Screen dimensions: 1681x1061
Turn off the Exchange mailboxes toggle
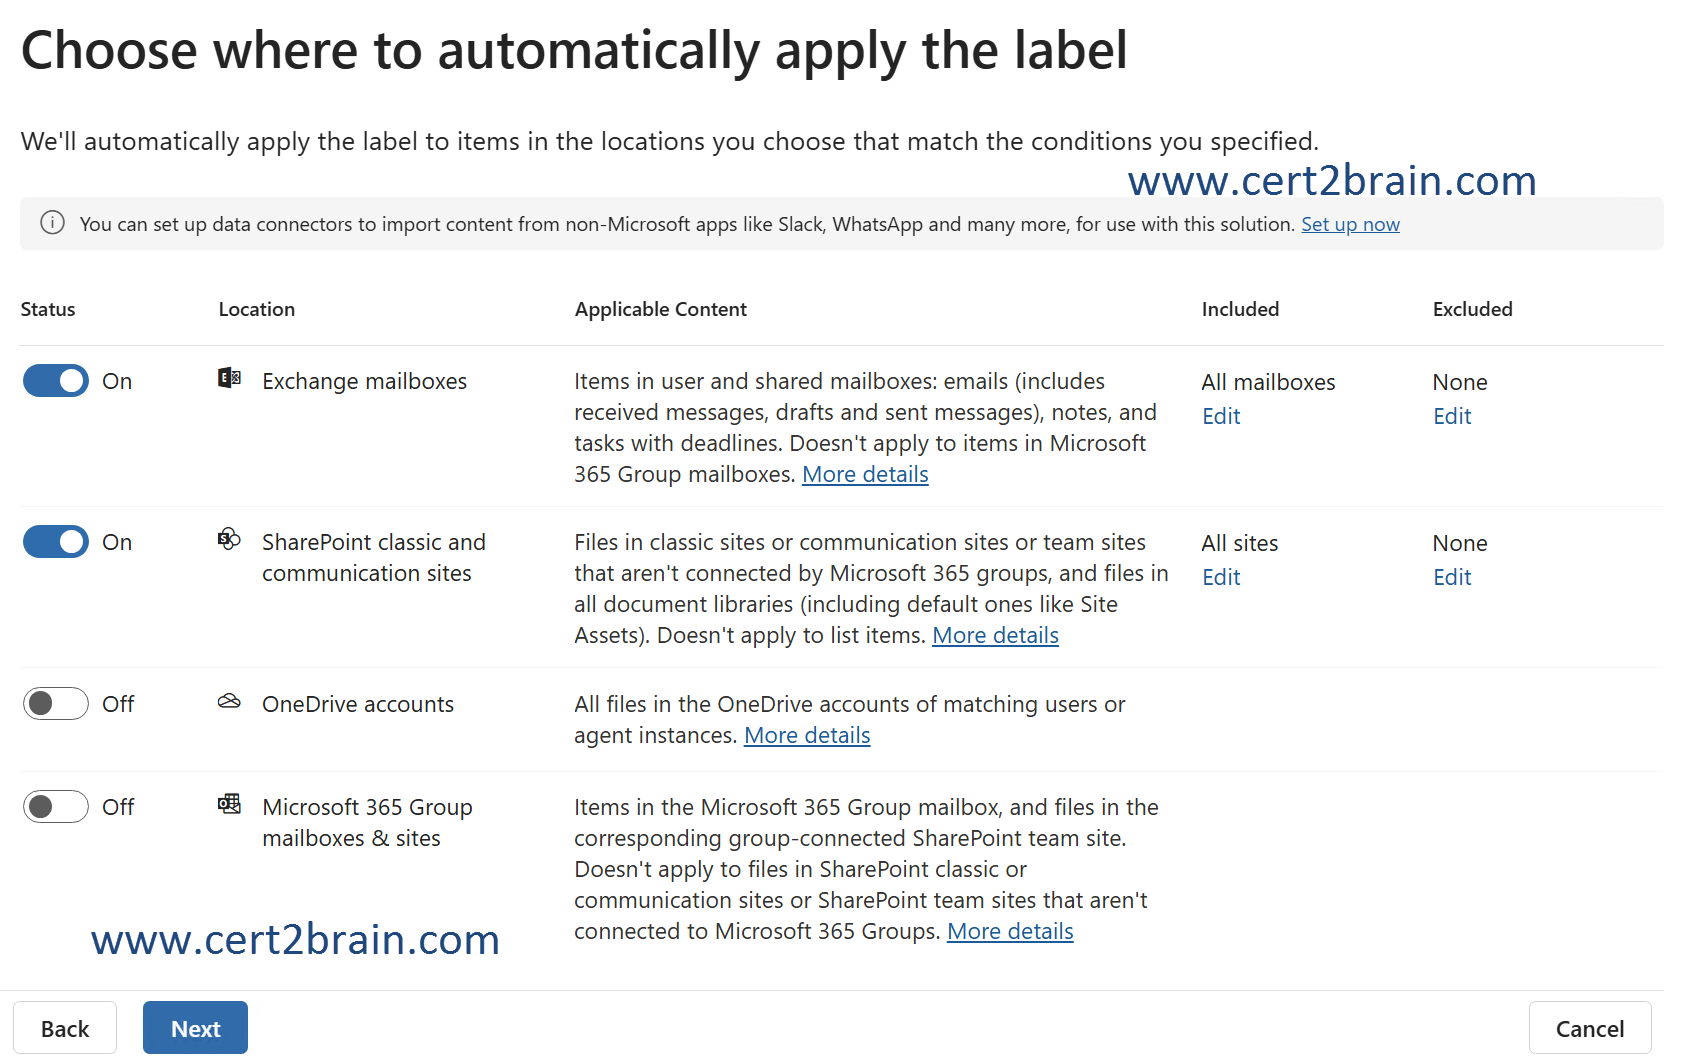(56, 381)
